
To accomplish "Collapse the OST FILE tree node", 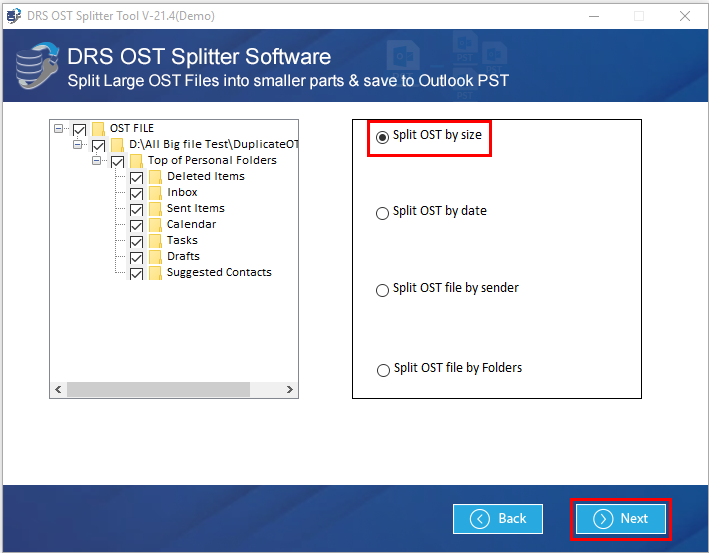I will point(58,129).
